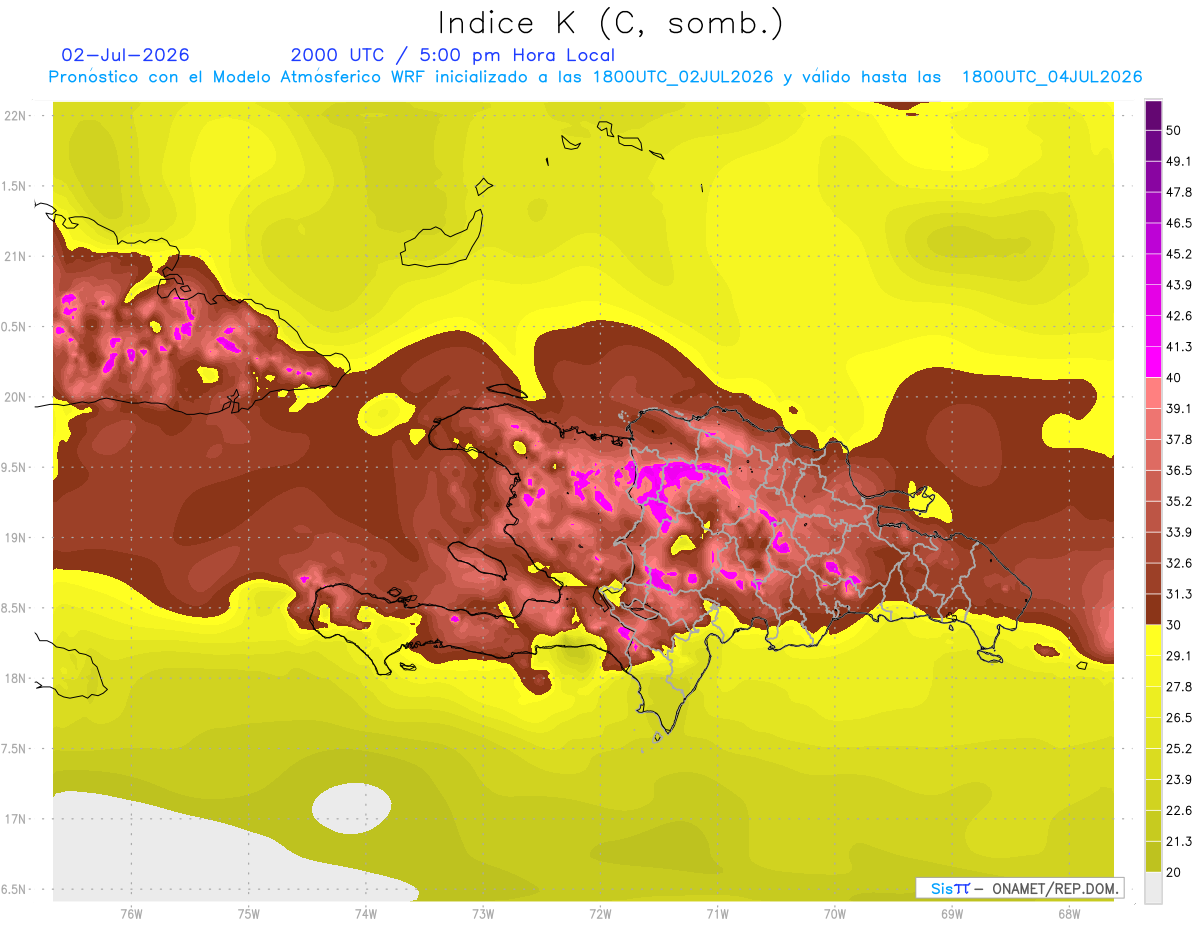The height and width of the screenshot is (927, 1200).
Task: Click the "76W" longitude label
Action: pyautogui.click(x=131, y=914)
